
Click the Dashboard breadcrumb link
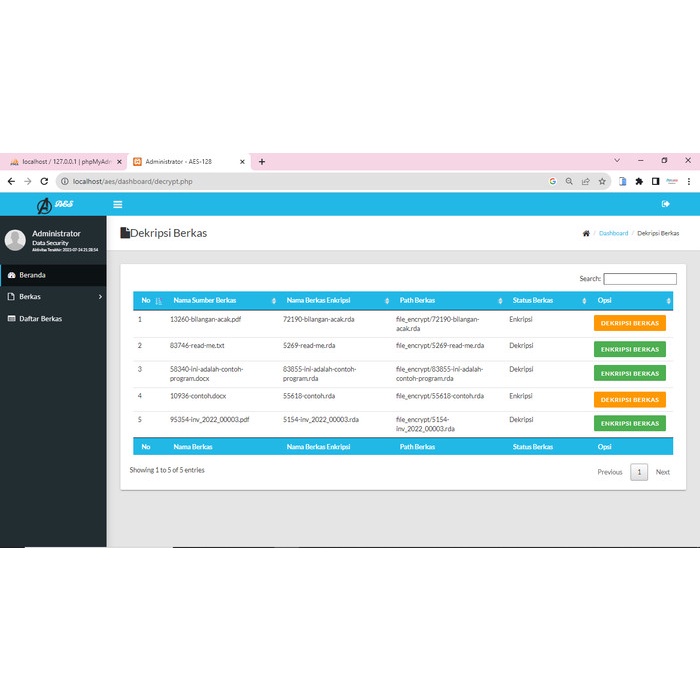point(613,233)
